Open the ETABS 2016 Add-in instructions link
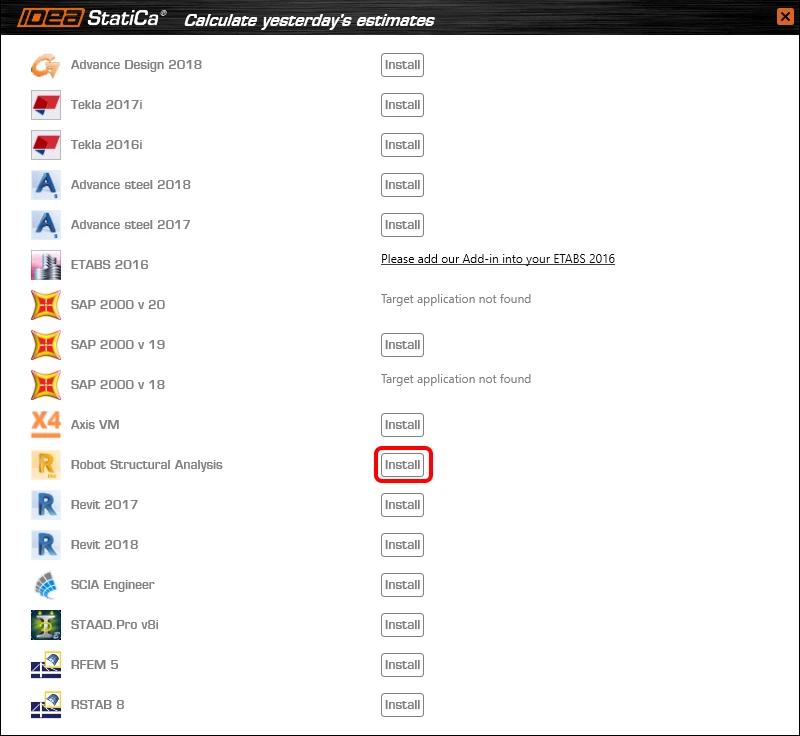800x736 pixels. (x=497, y=259)
